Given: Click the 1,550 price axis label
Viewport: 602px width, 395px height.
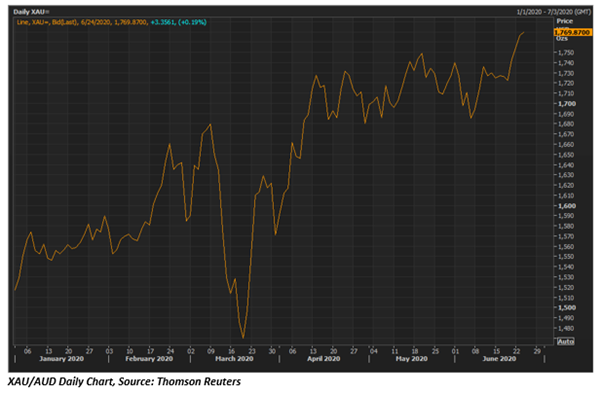Looking at the screenshot, I should (567, 256).
